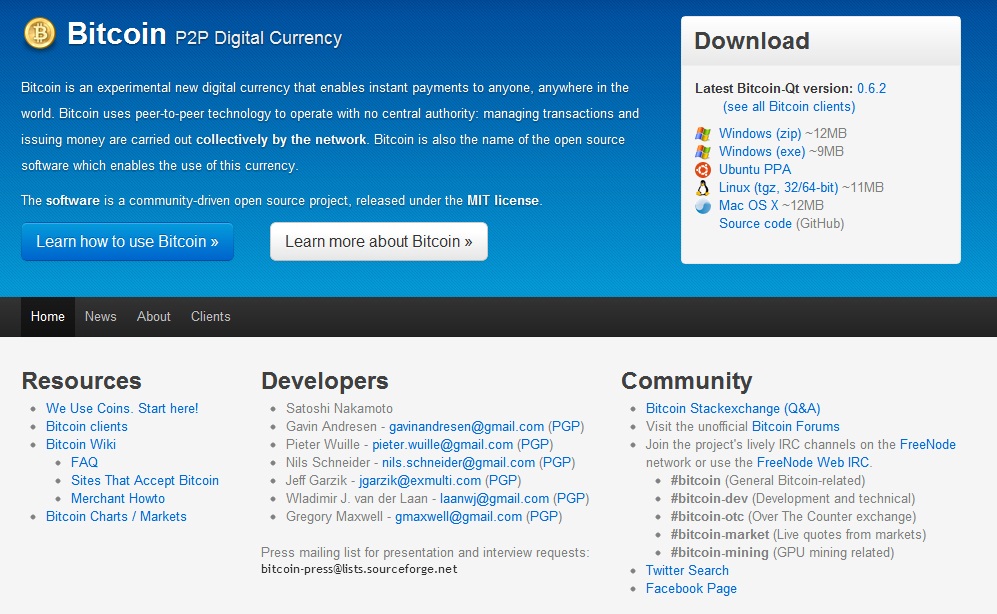Click the Download panel heading
Viewport: 997px width, 614px height.
(752, 41)
